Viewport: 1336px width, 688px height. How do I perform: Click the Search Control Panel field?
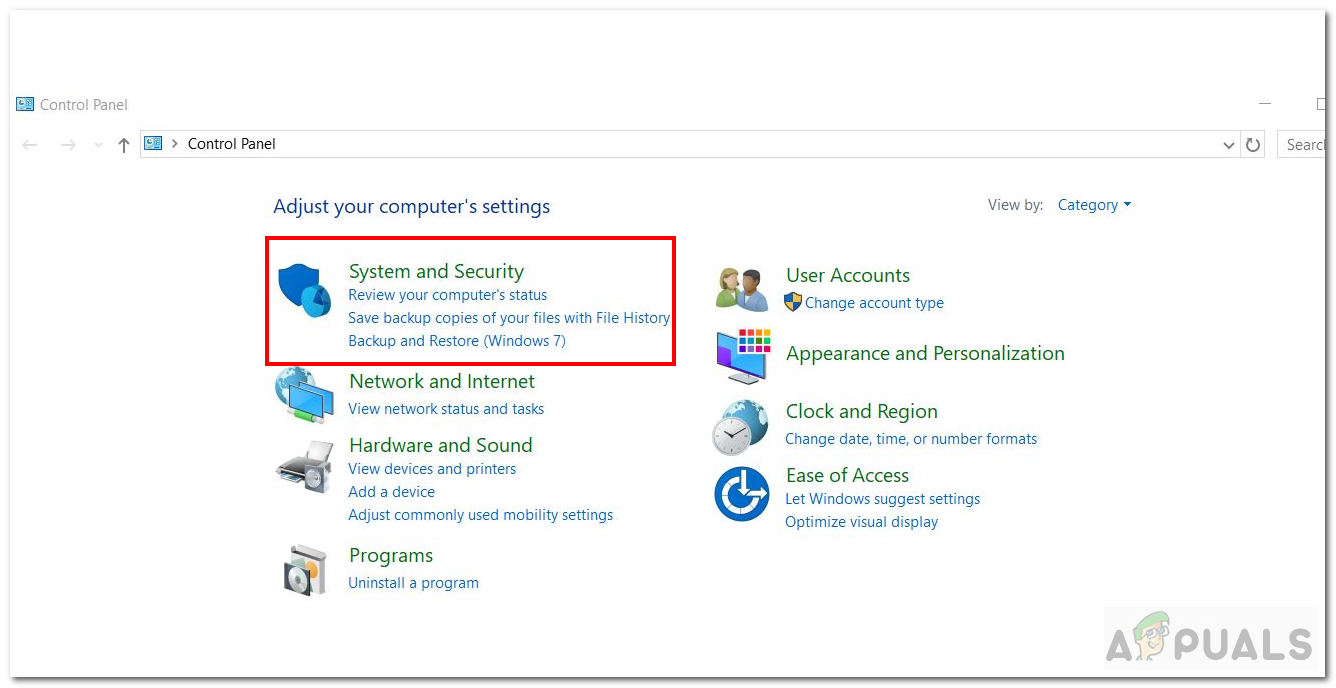point(1303,145)
